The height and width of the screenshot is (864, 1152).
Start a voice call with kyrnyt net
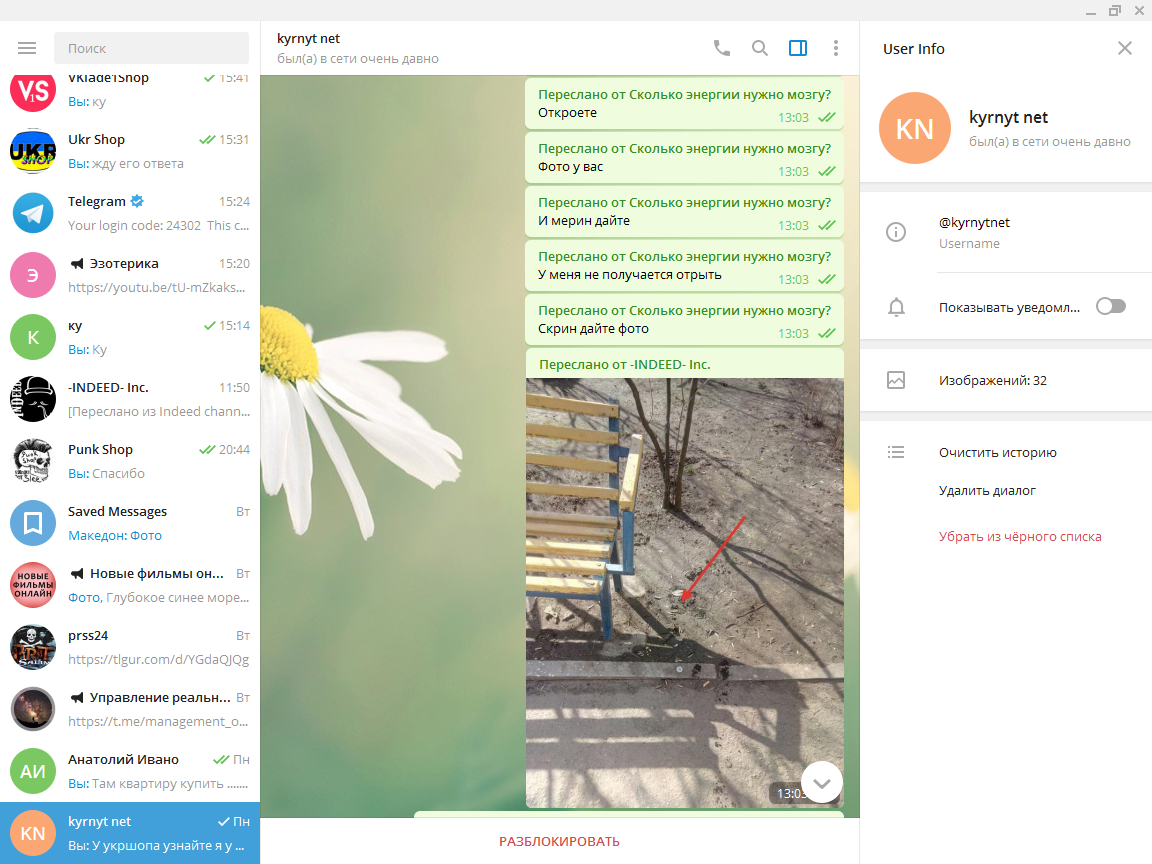click(721, 48)
